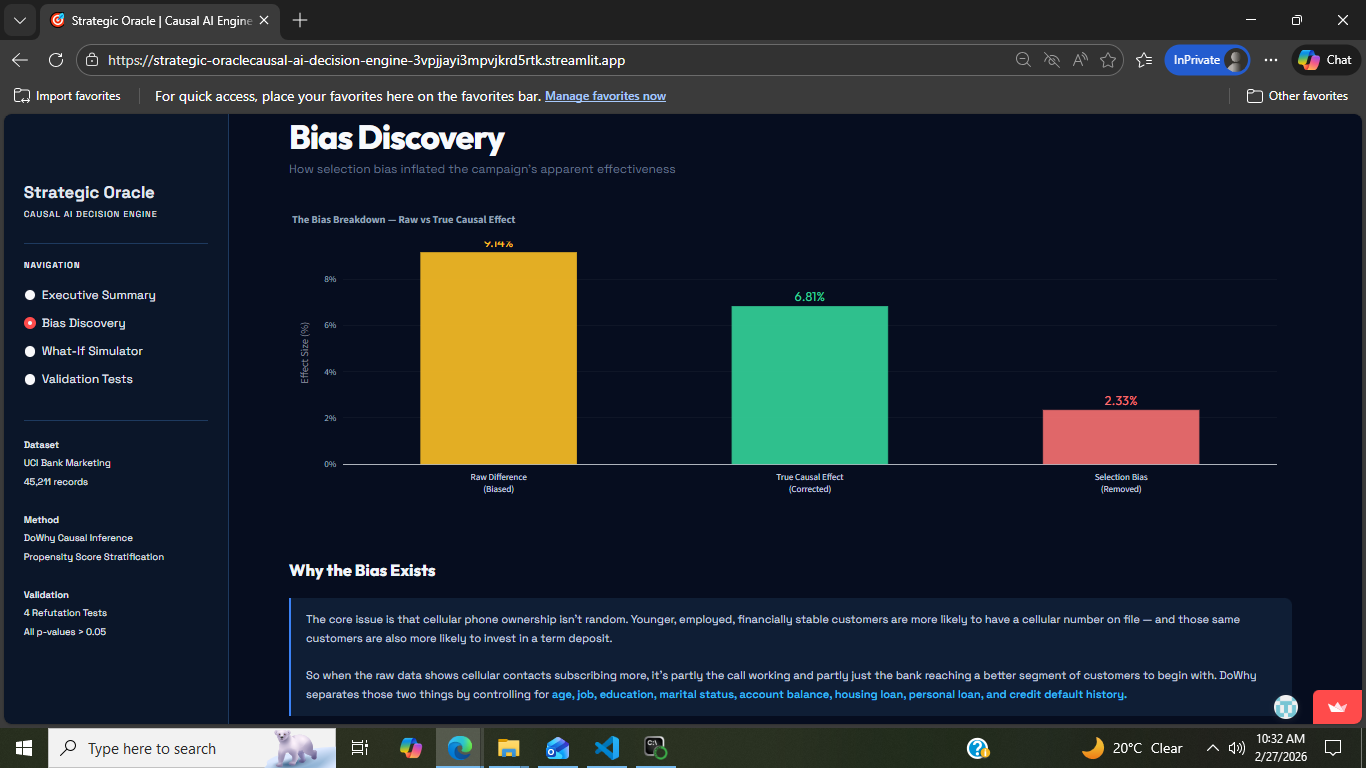Click the Why the Bias Exists heading
This screenshot has width=1366, height=768.
tap(362, 570)
